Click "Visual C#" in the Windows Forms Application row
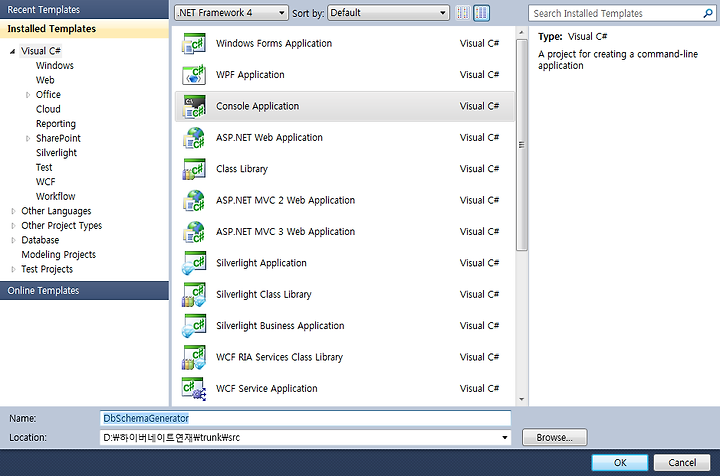This screenshot has width=720, height=476. point(479,43)
